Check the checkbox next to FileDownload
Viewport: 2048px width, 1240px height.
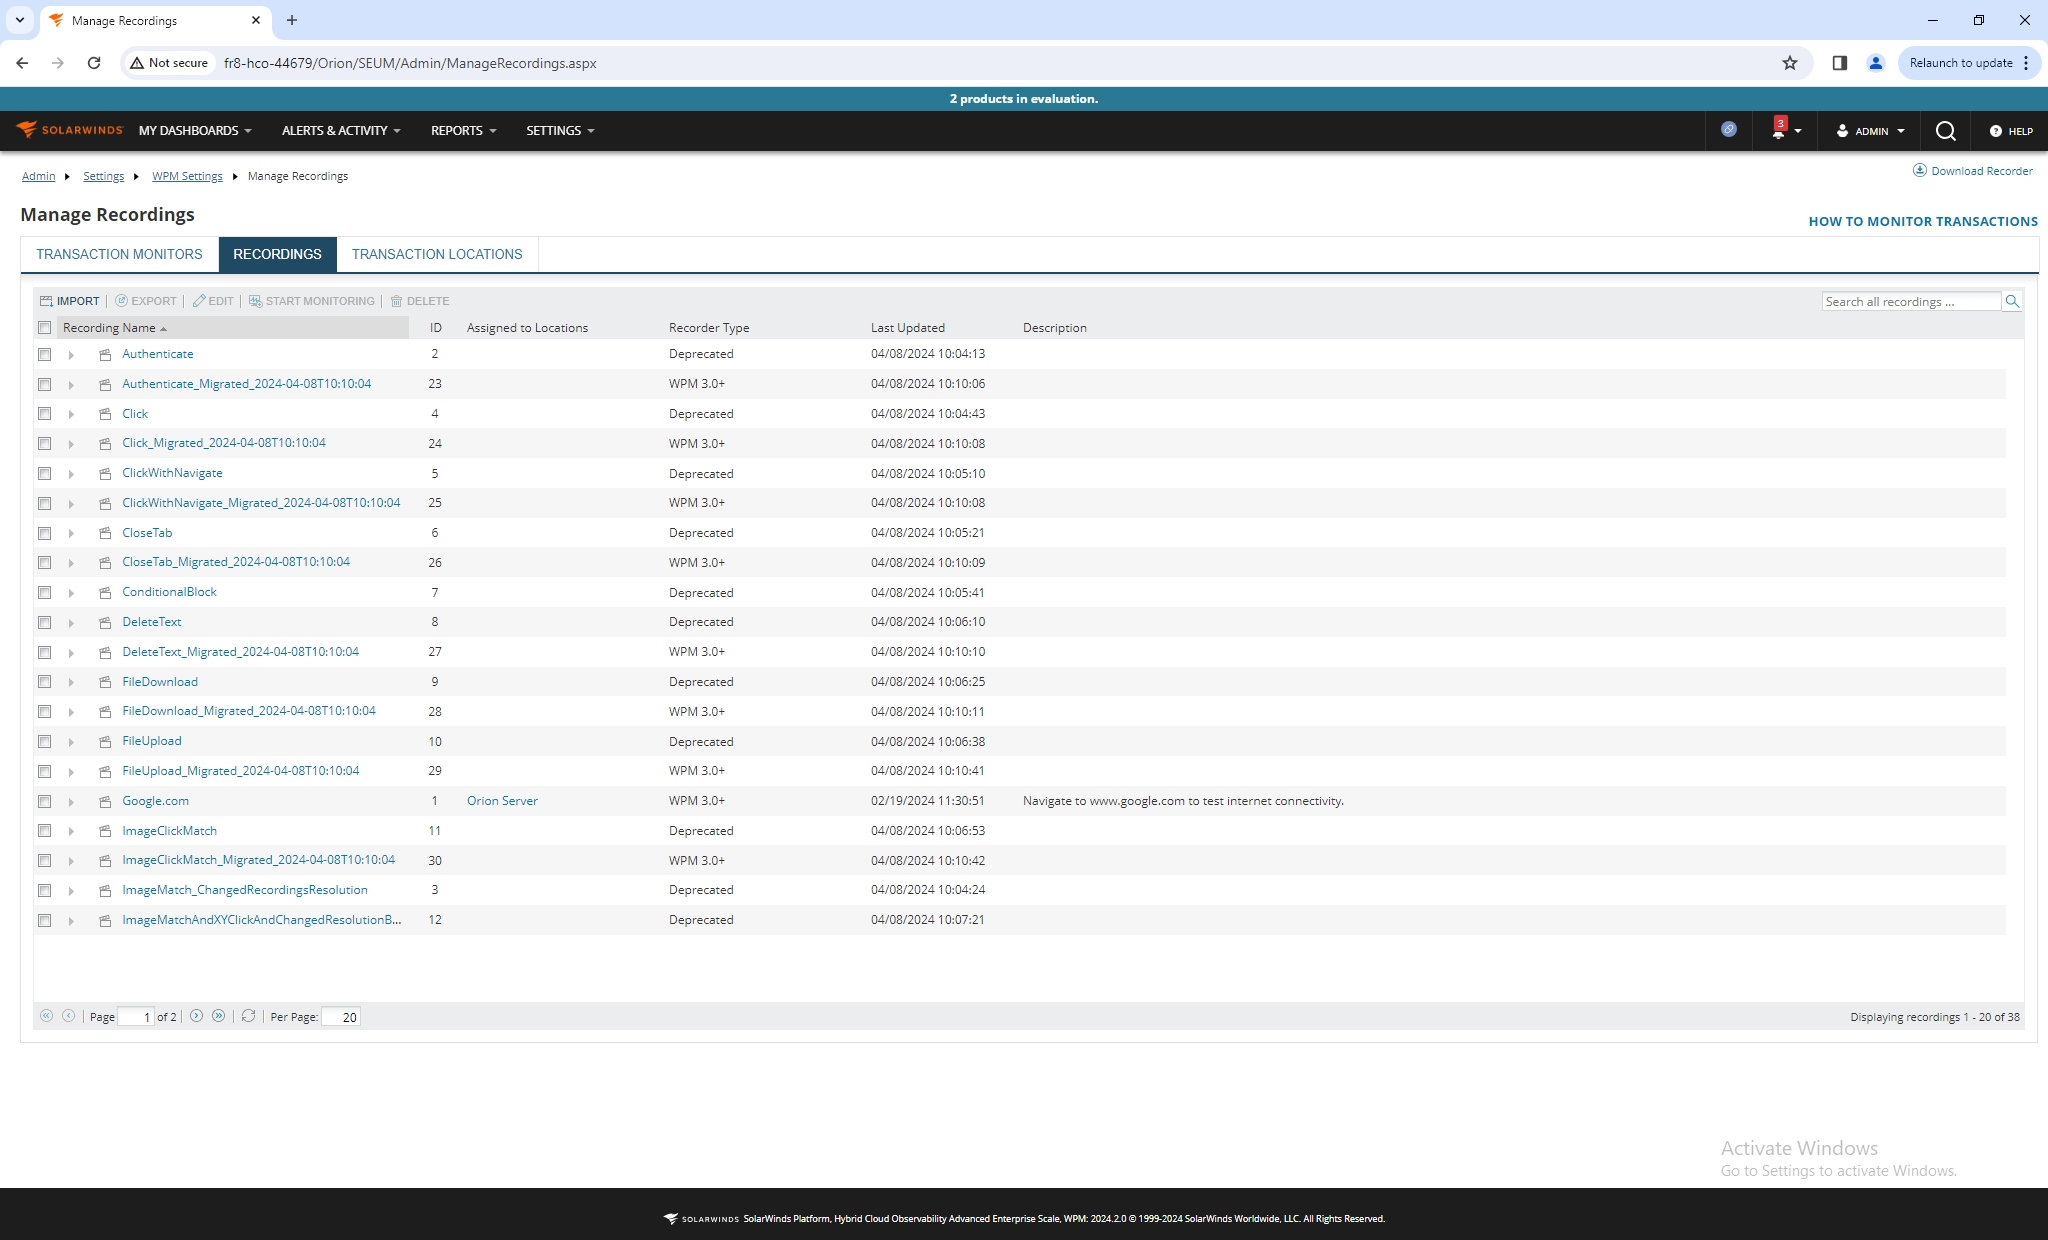44,682
